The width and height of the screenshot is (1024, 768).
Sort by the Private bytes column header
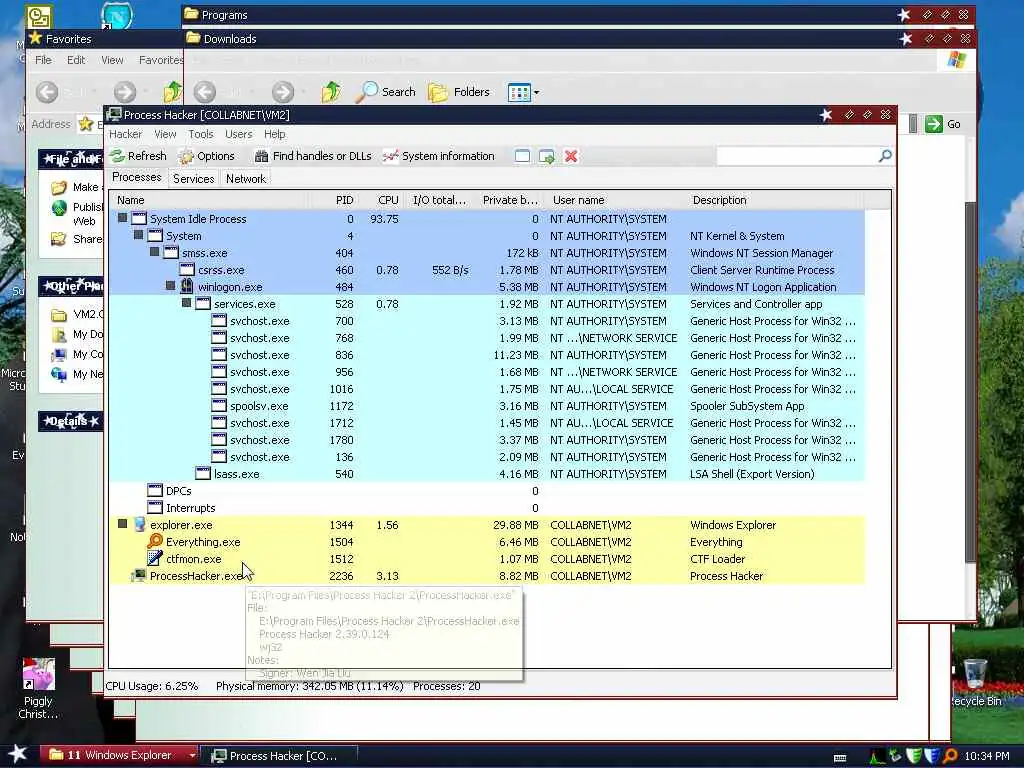(509, 200)
